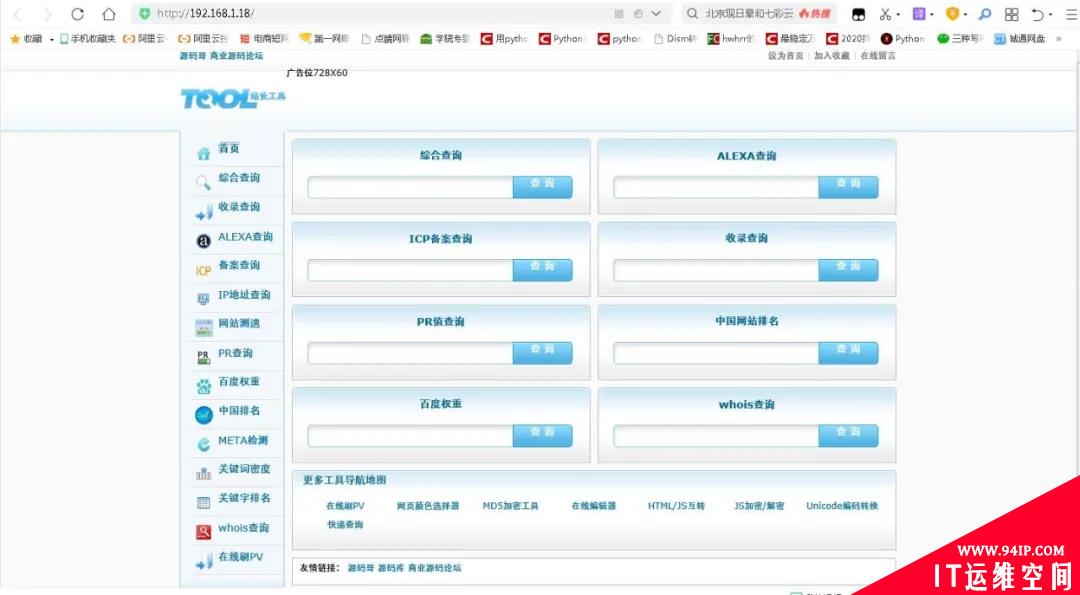Click the 设为首页 link at top

785,56
